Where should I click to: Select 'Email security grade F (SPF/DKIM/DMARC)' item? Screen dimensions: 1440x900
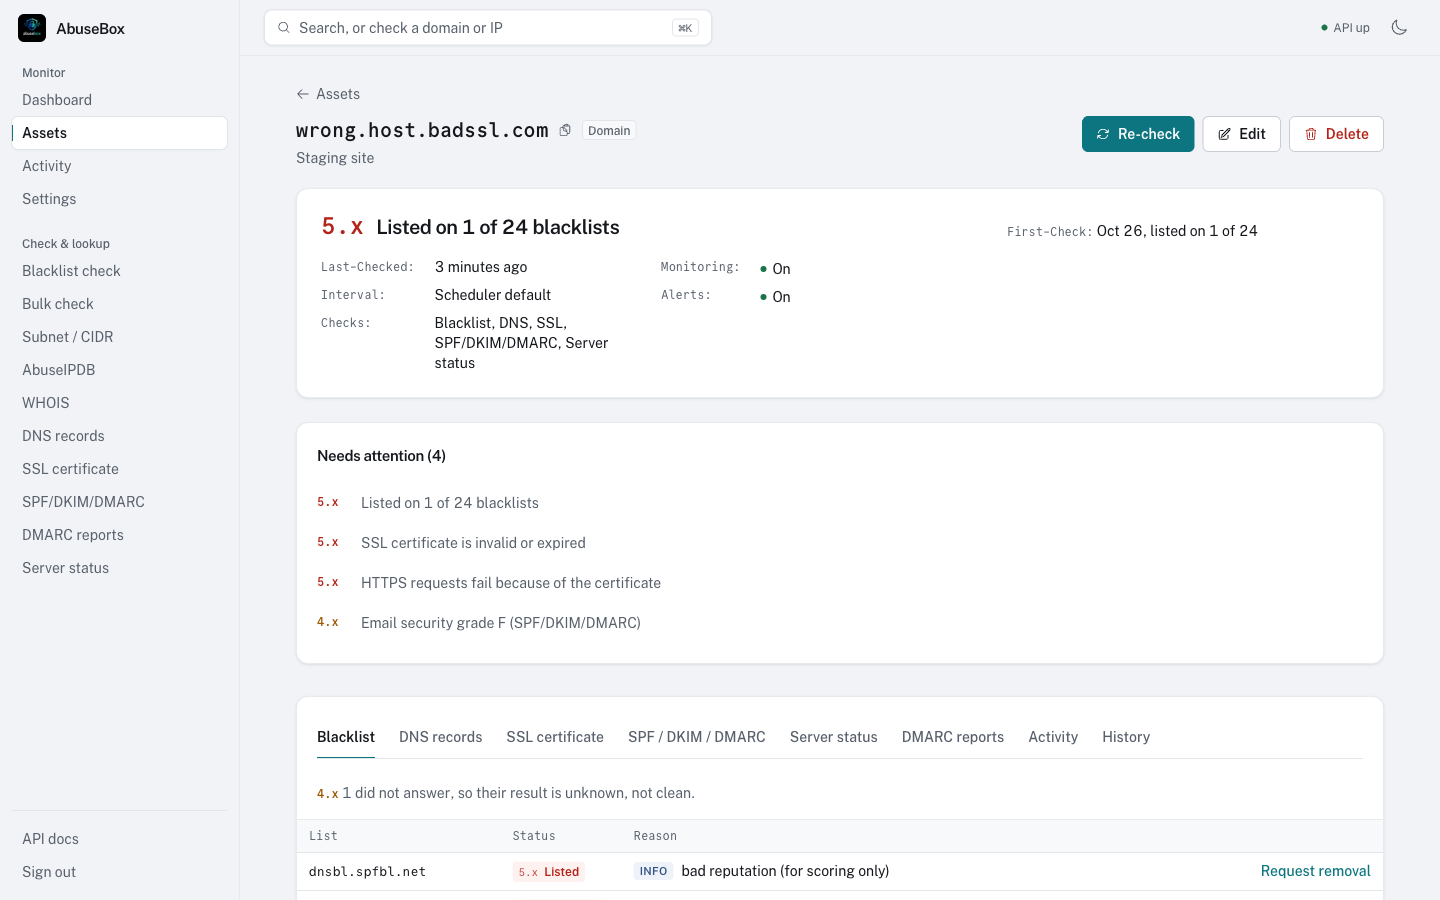coord(501,623)
